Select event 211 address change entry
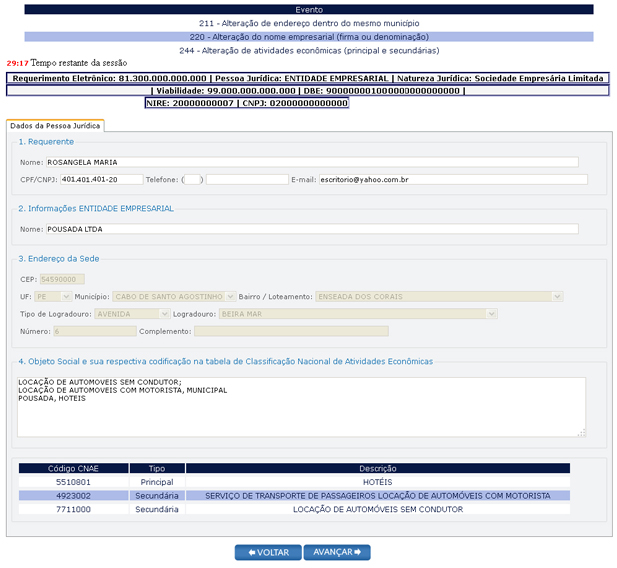This screenshot has width=617, height=568. click(308, 22)
